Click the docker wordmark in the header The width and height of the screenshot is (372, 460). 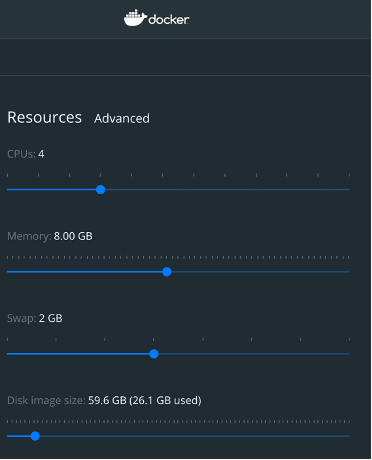[169, 20]
